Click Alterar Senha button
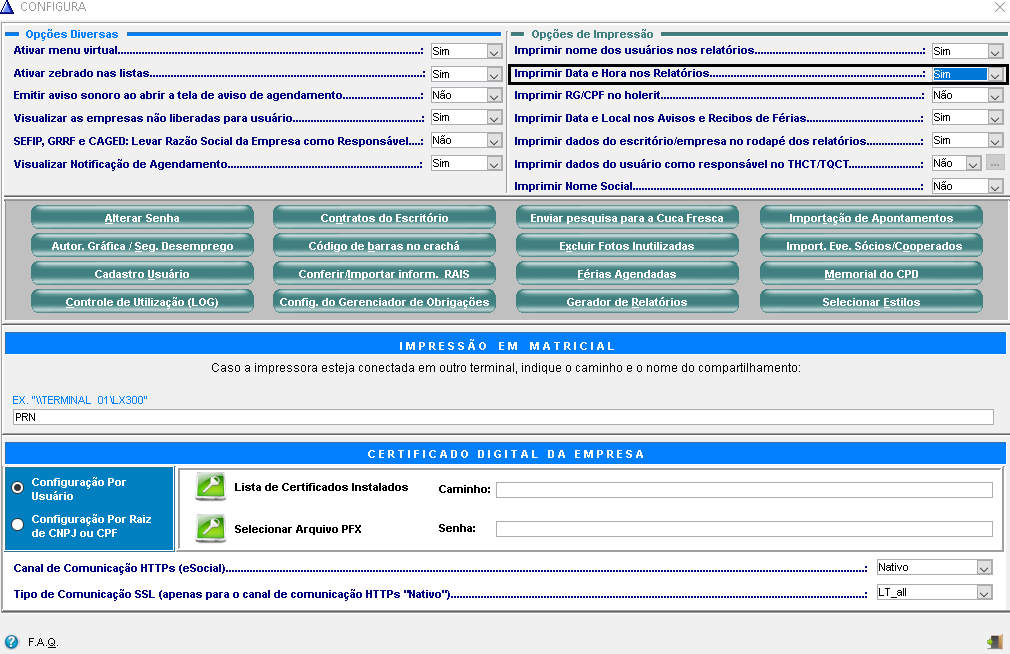The image size is (1010, 654). point(142,217)
